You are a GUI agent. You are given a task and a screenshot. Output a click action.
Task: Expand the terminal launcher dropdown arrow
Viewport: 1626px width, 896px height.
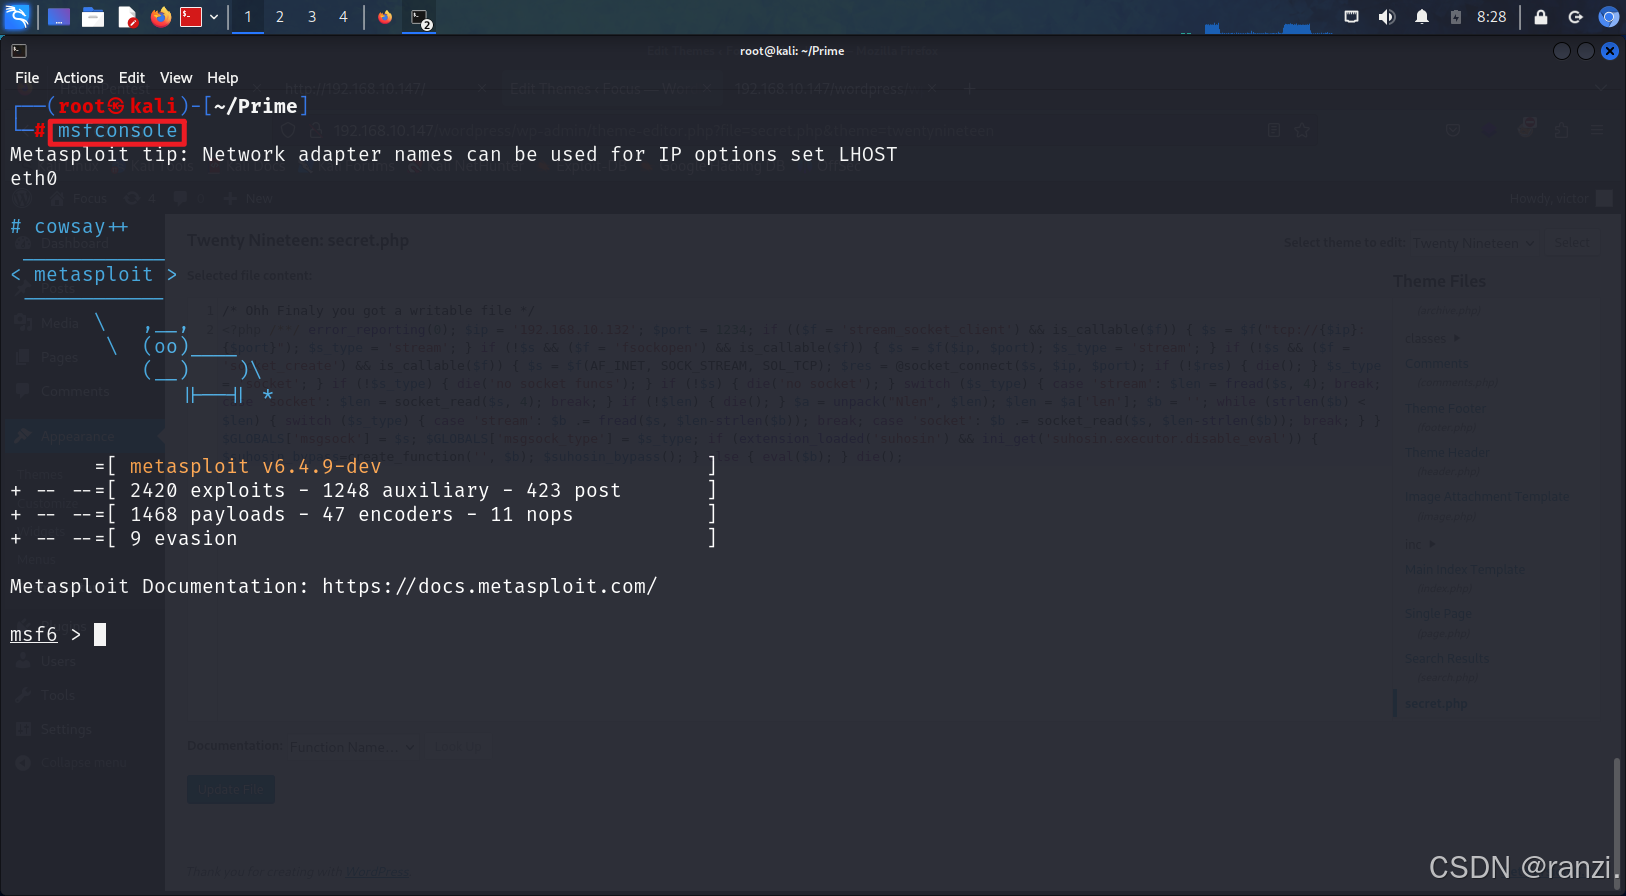[214, 17]
